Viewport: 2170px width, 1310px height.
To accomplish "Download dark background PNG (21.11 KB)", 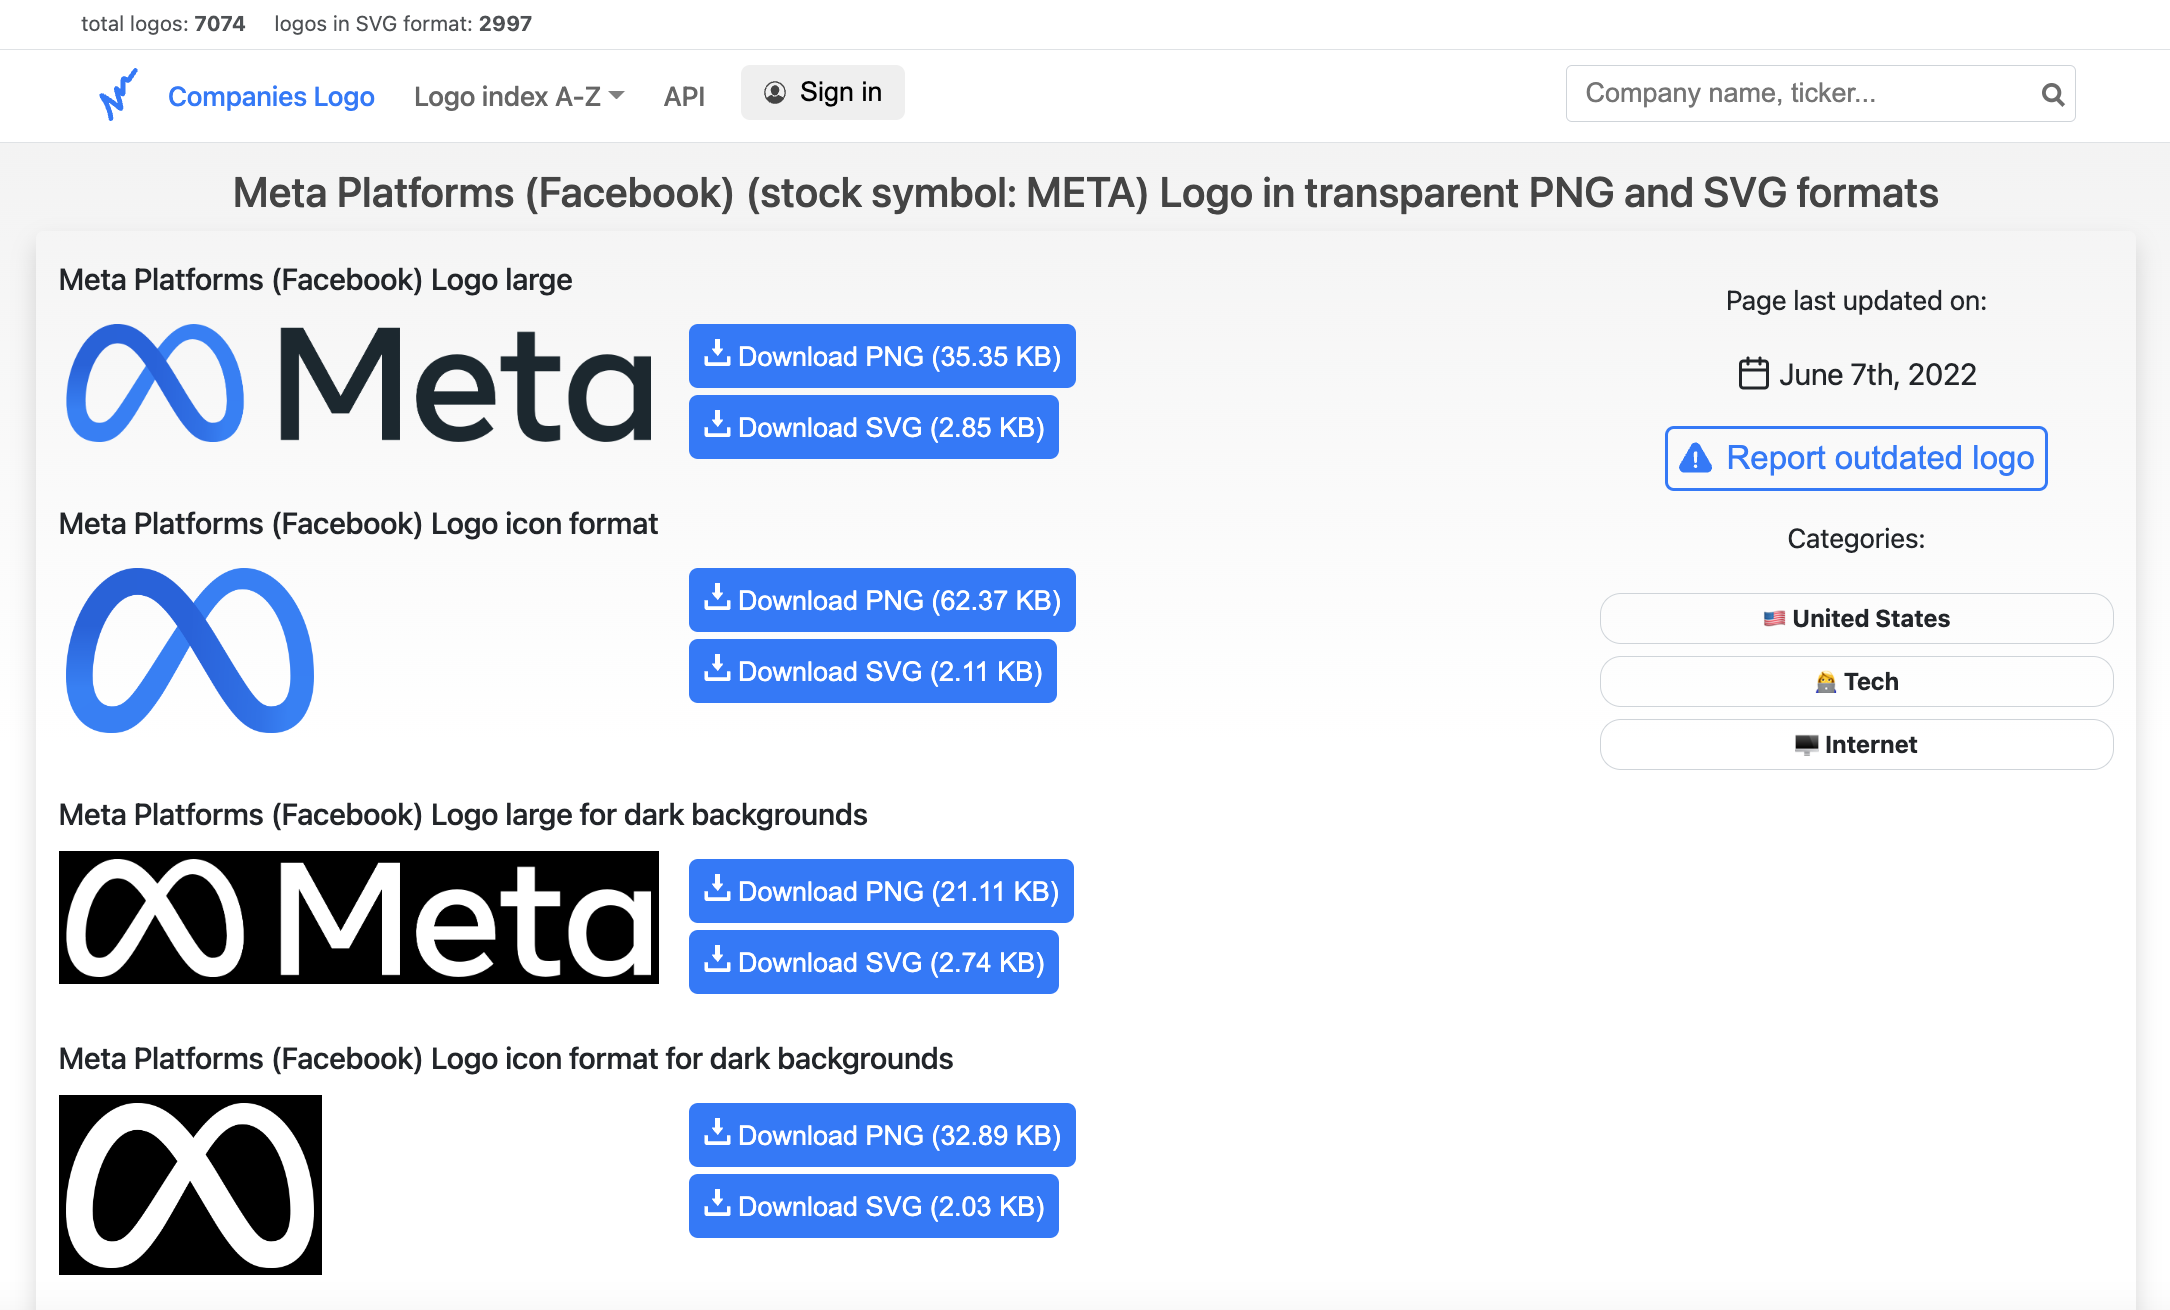I will [x=881, y=891].
